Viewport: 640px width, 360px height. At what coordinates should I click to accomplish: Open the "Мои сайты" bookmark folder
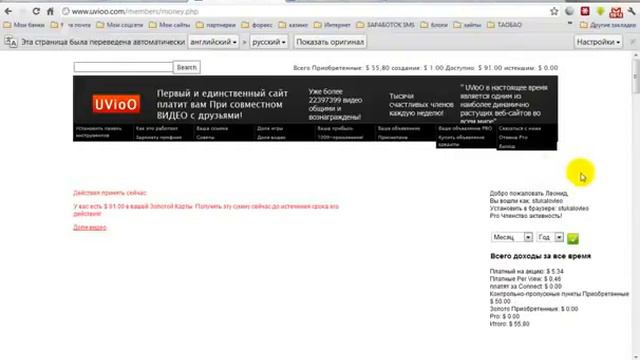(x=170, y=25)
